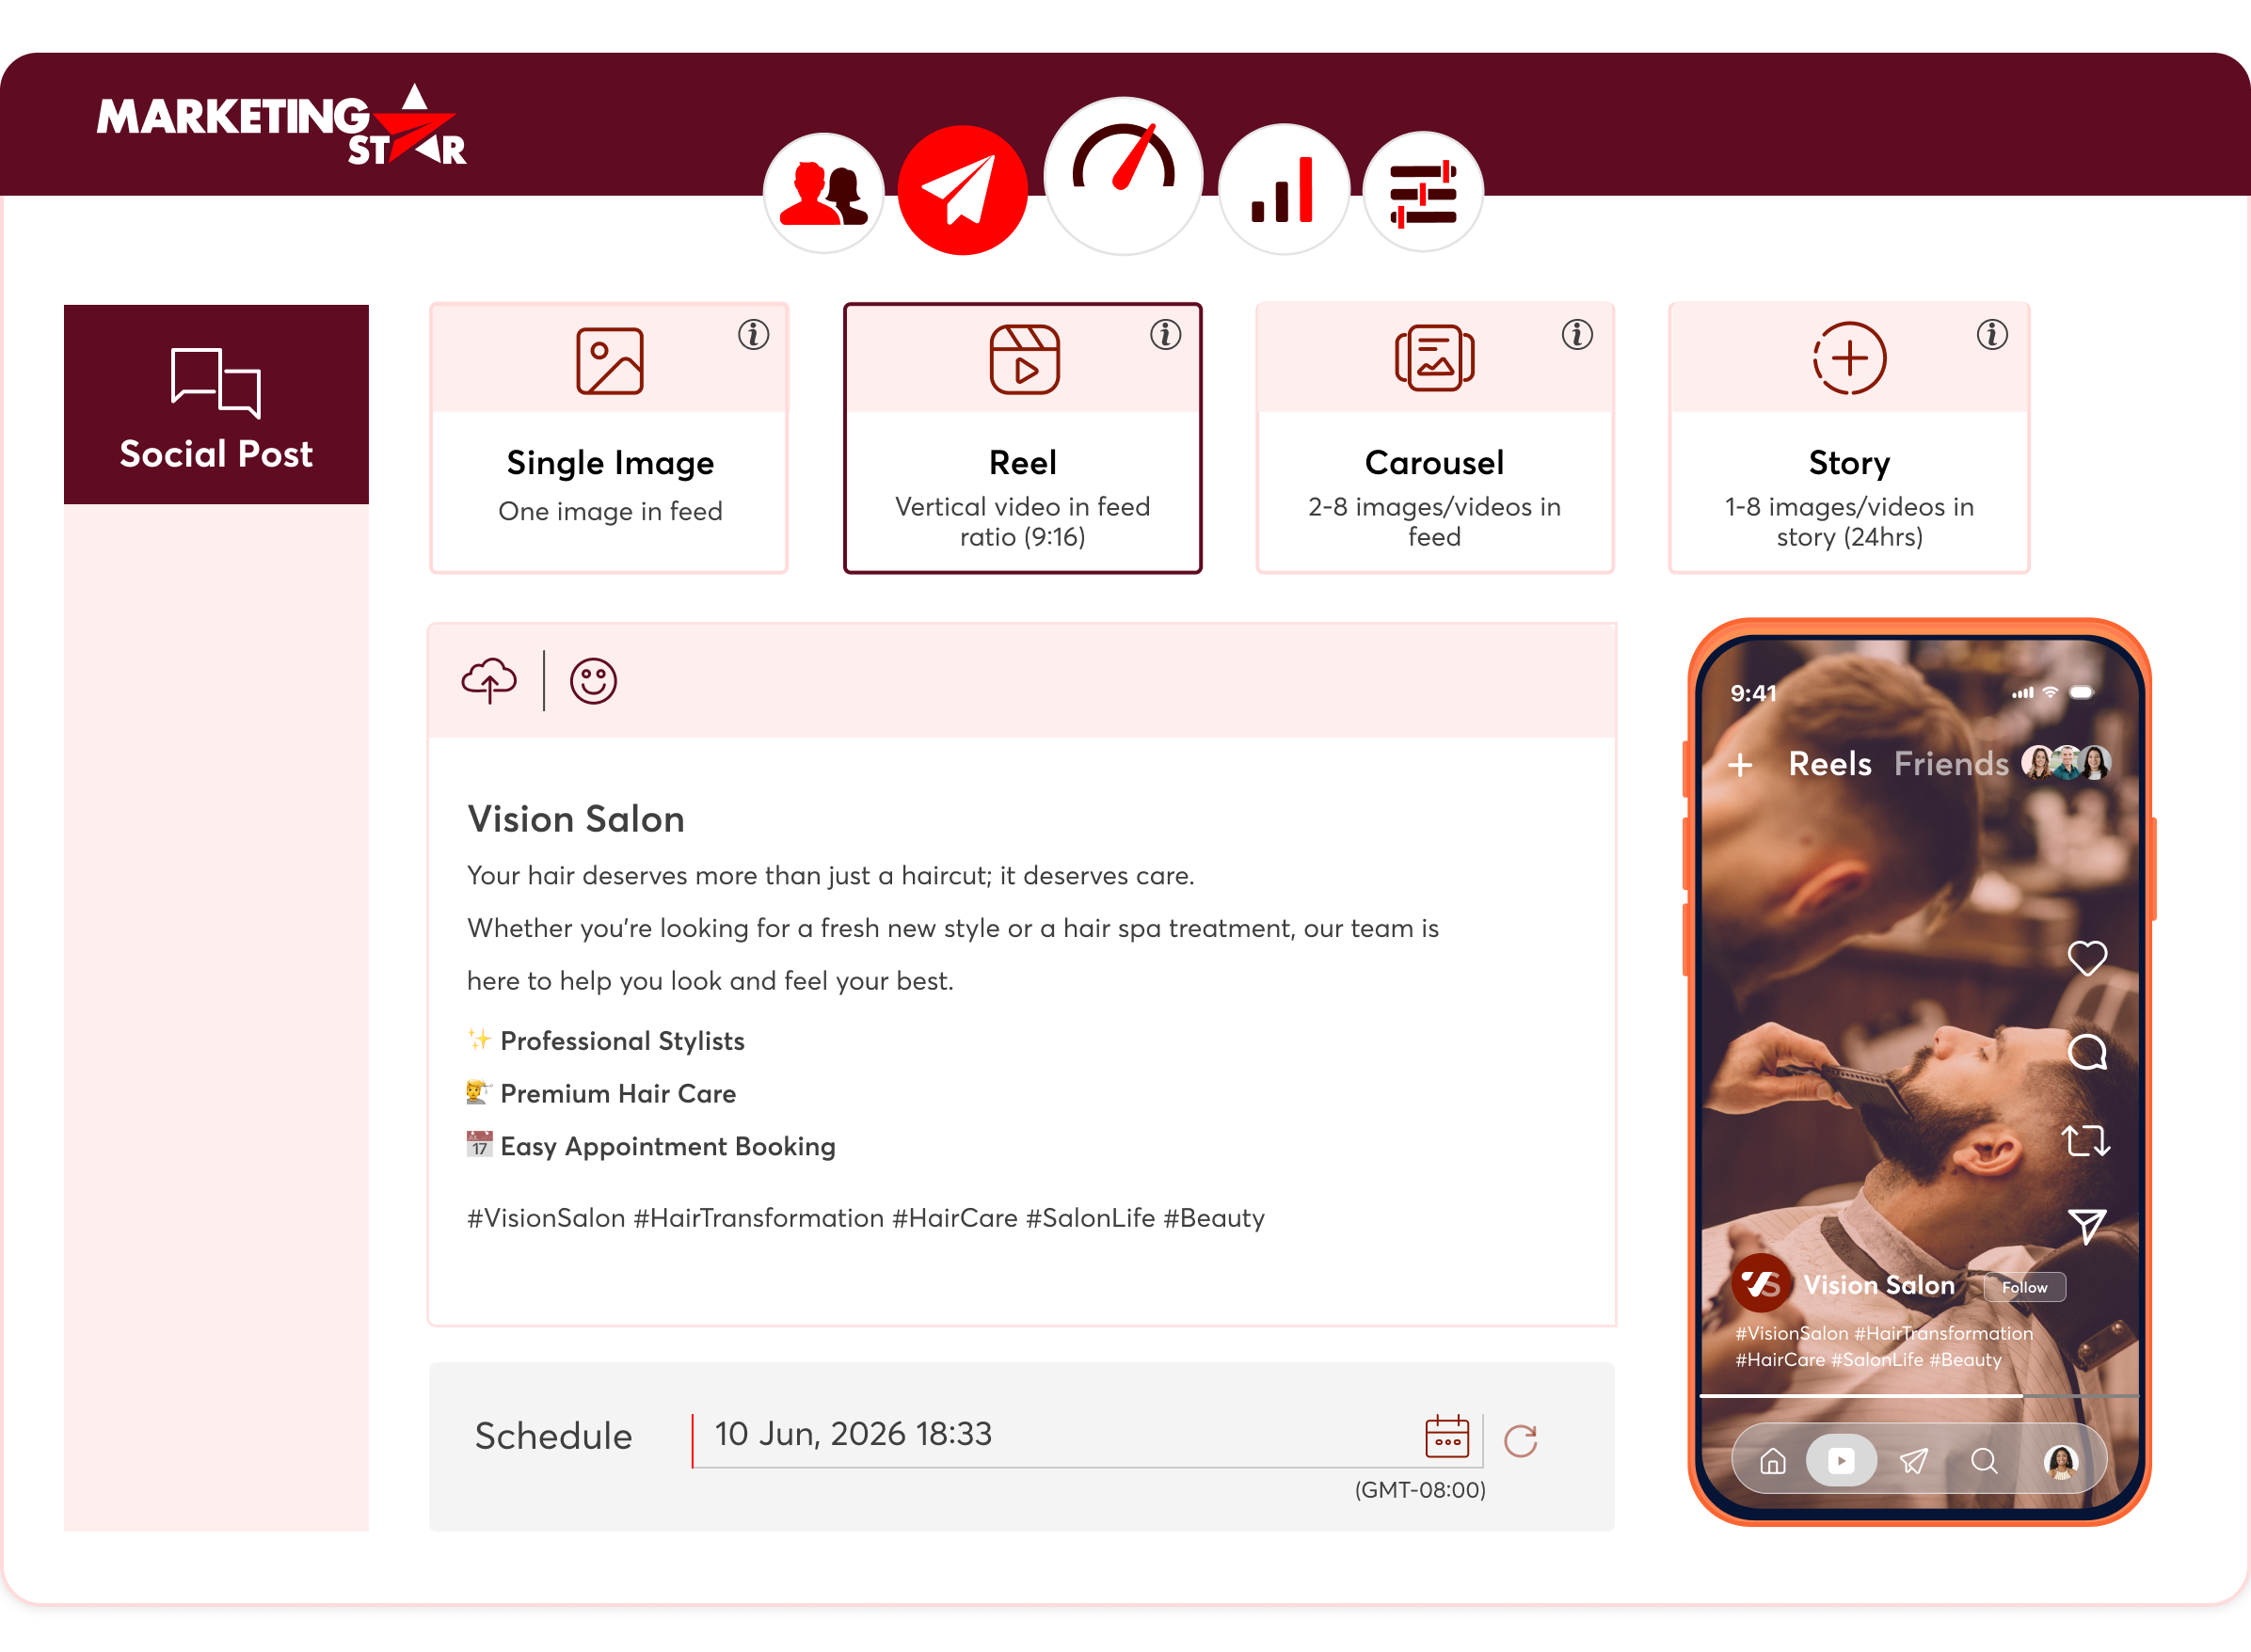
Task: Click the preview hashtags caption text
Action: [1884, 1346]
